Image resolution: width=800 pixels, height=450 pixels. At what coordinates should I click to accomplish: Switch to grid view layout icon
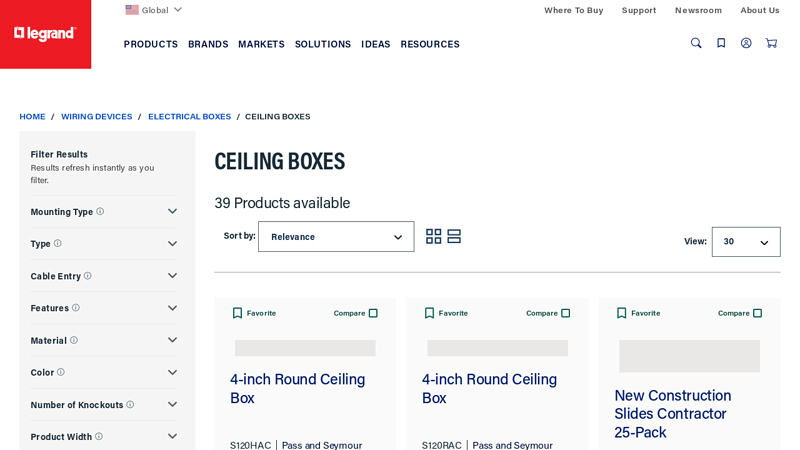click(434, 236)
